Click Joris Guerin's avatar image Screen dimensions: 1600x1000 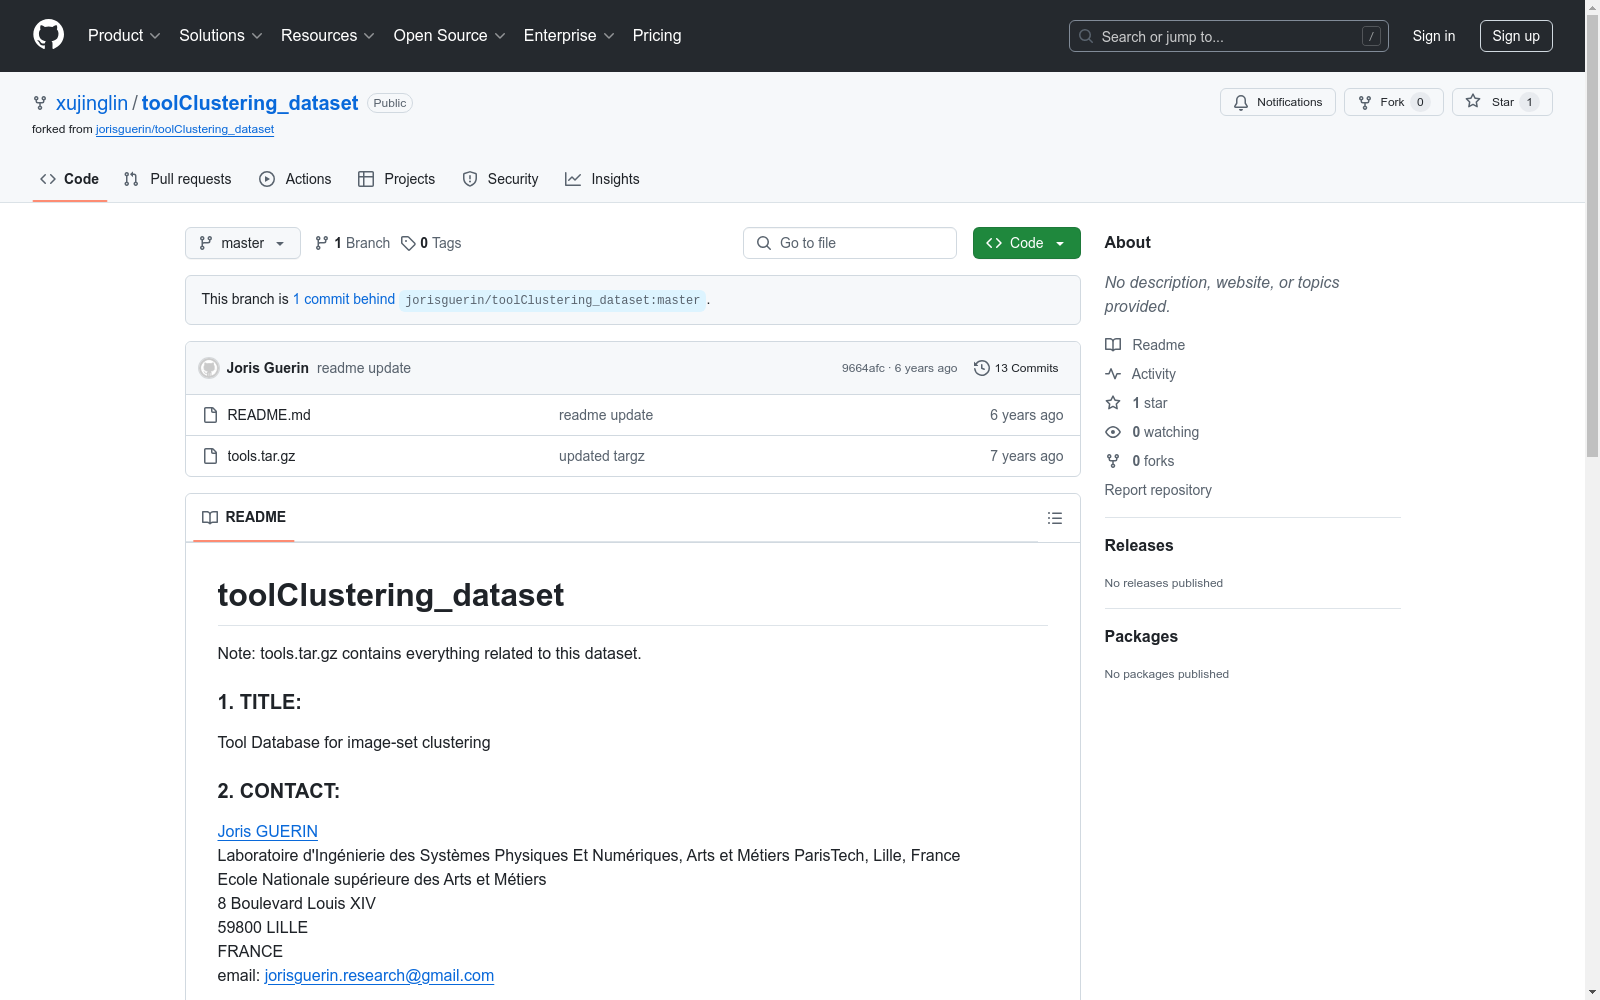[209, 368]
